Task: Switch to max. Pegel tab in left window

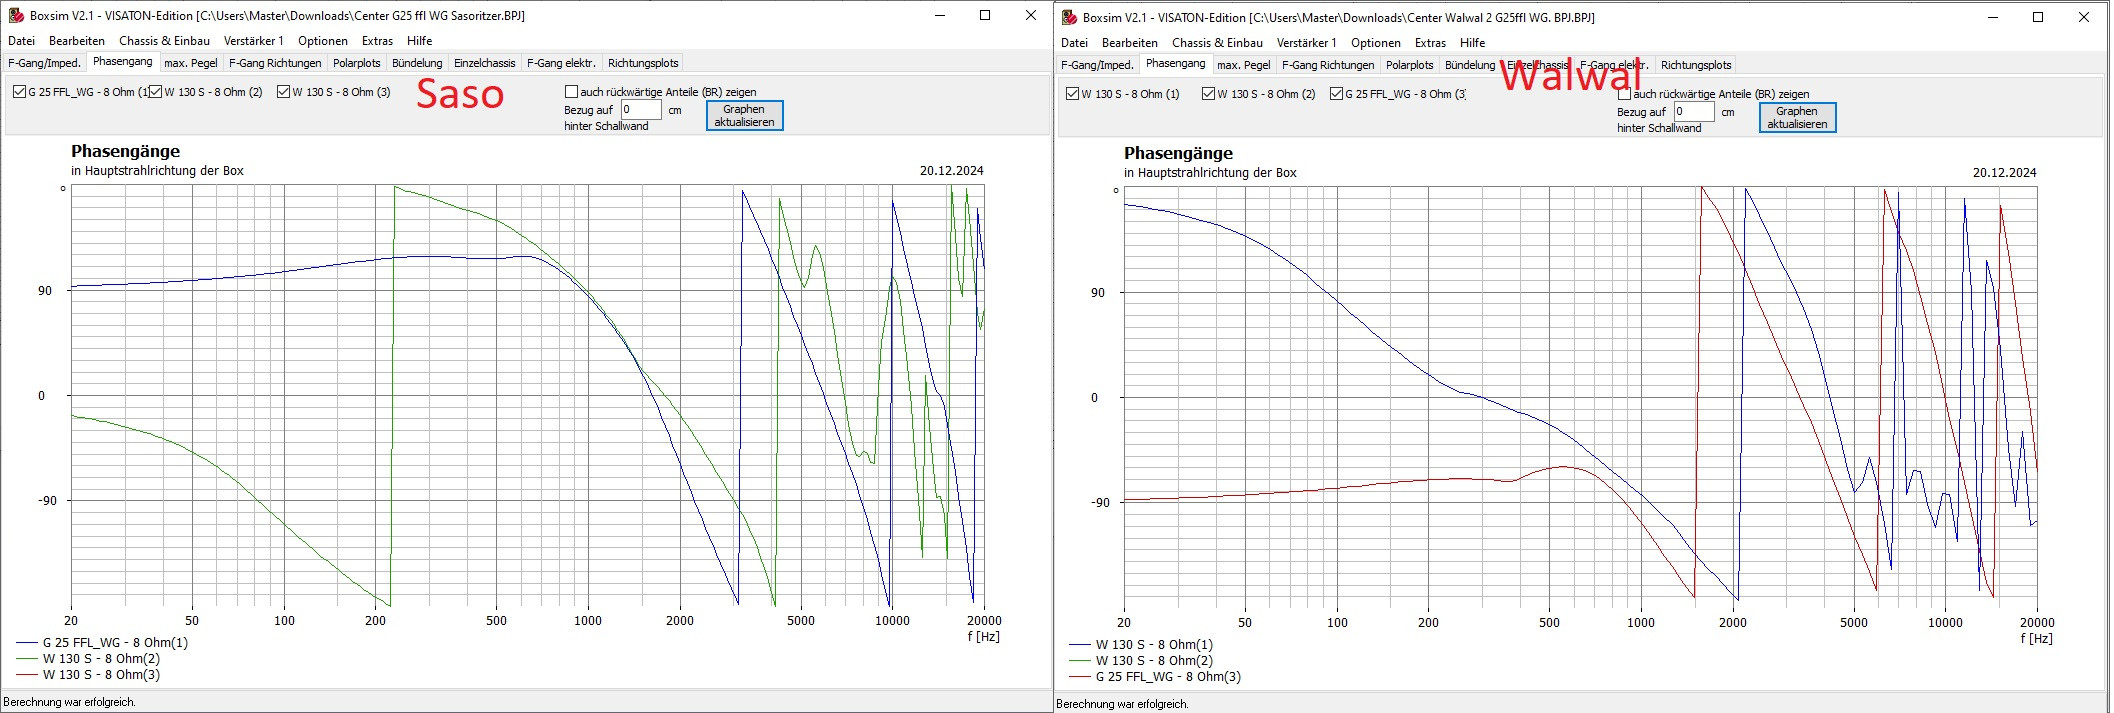Action: click(191, 63)
